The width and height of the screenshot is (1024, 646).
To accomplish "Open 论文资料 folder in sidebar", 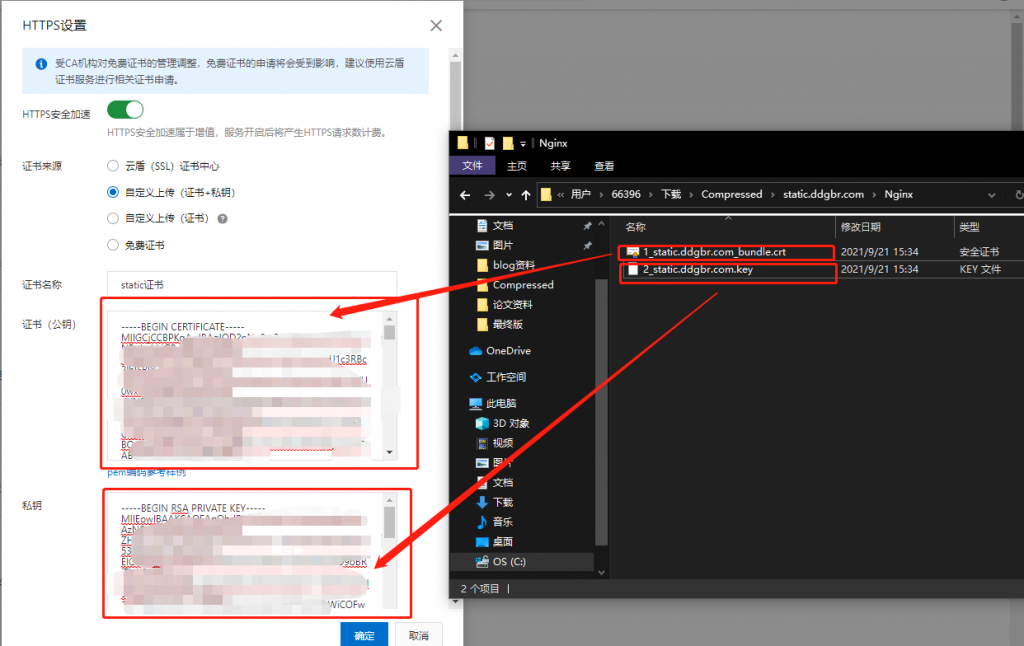I will (x=512, y=304).
